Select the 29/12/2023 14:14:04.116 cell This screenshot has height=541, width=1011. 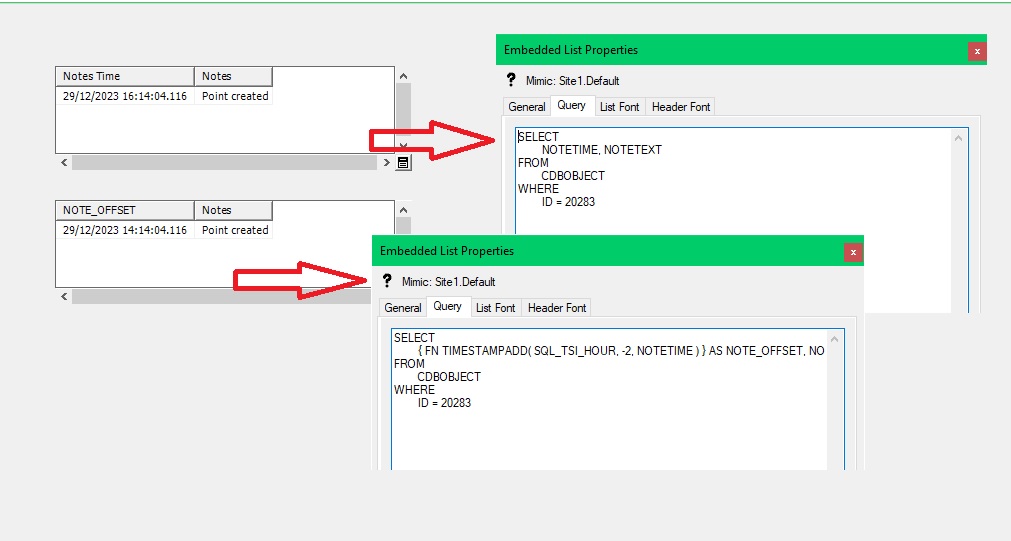tap(125, 230)
